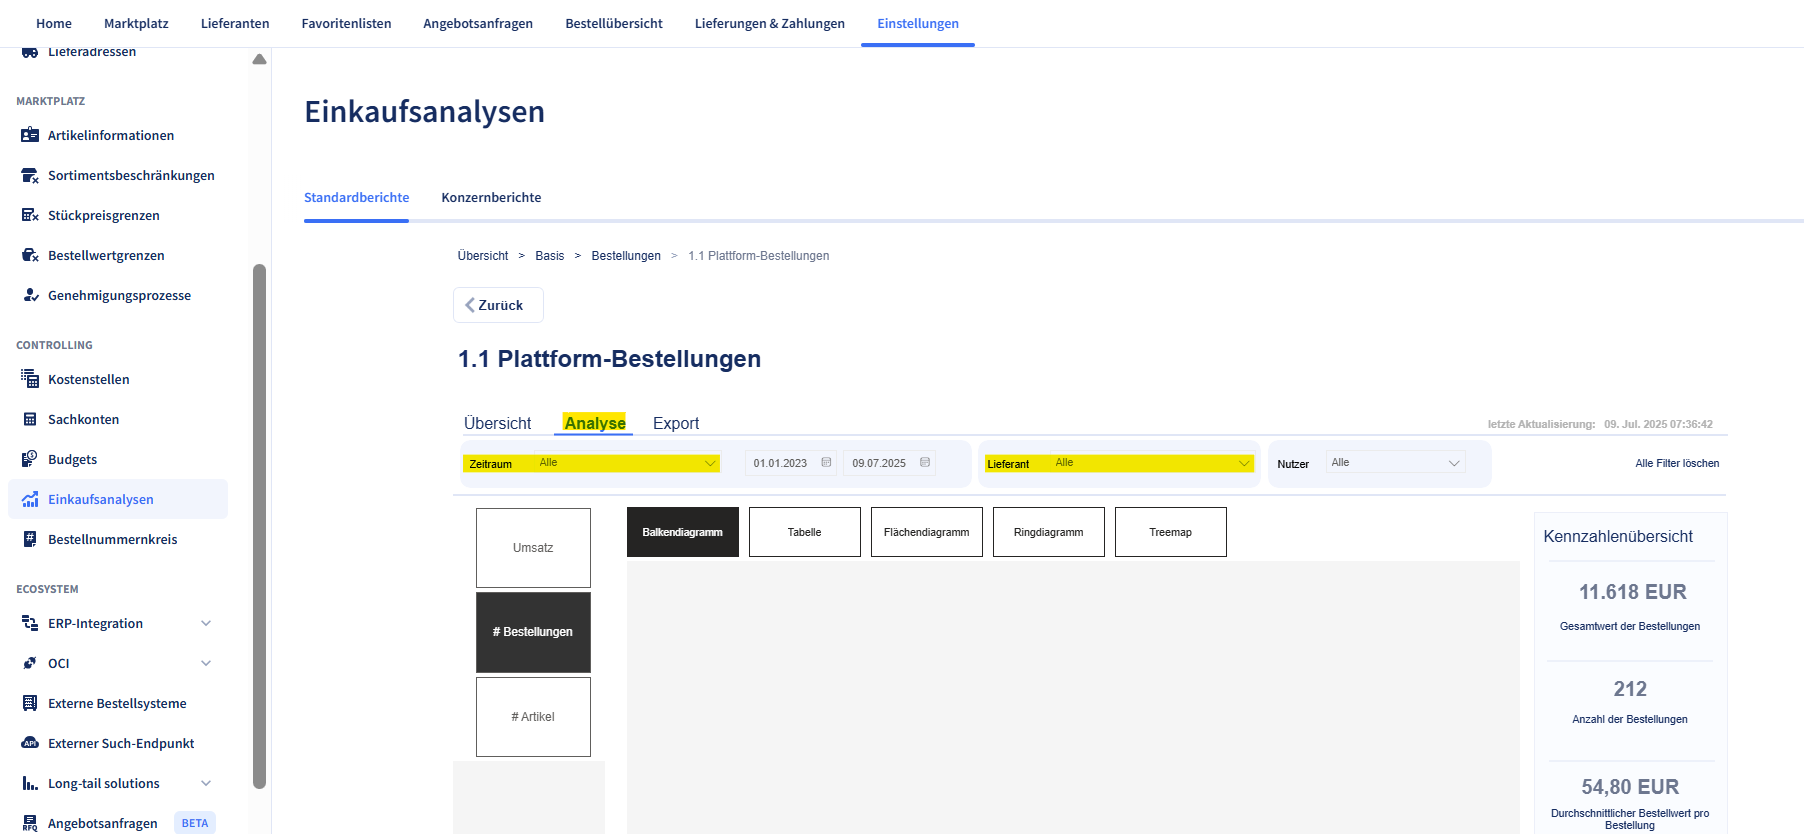Open calendar icon for start date 01.01.2023

click(x=826, y=463)
